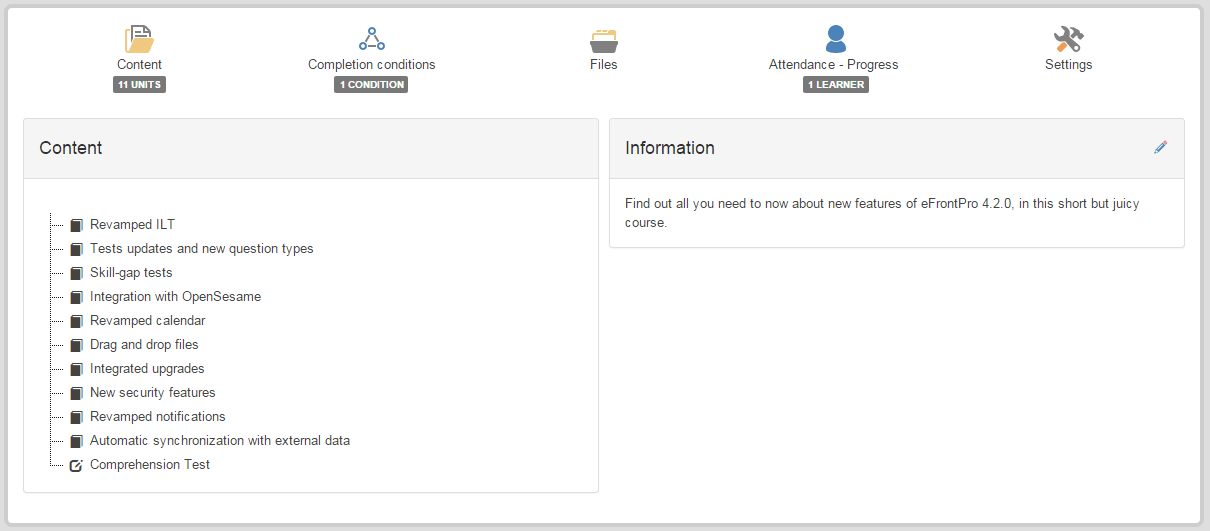Open the Content folder icon

click(139, 39)
